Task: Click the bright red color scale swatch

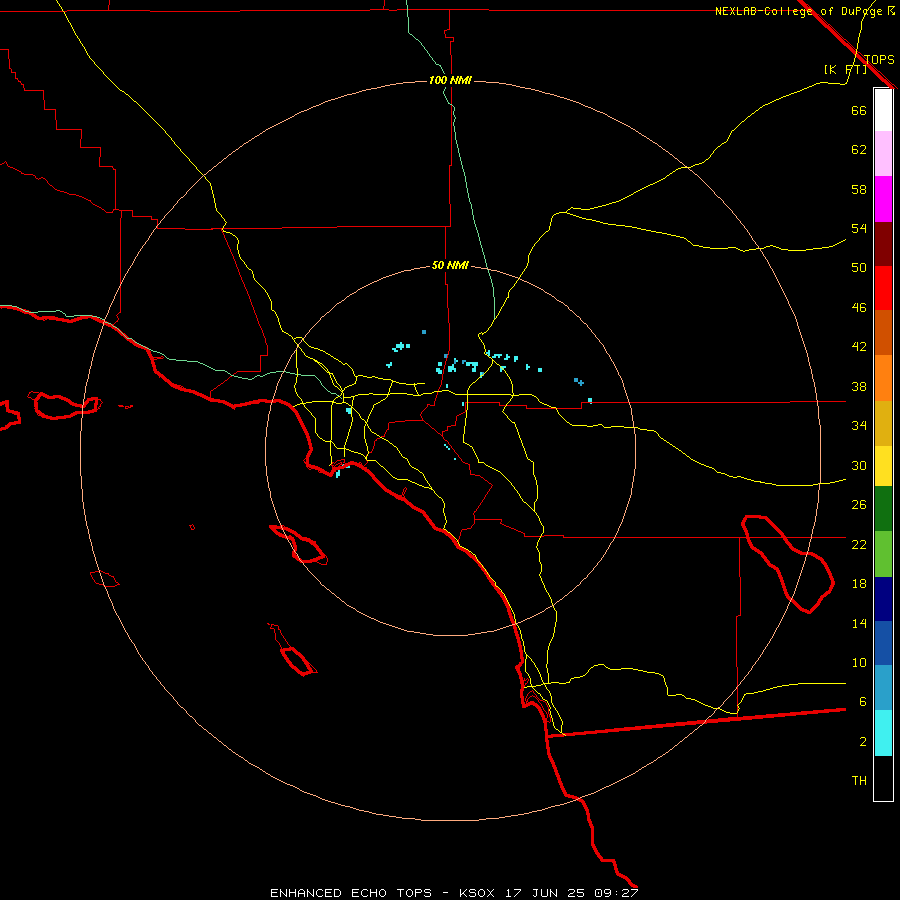Action: pyautogui.click(x=883, y=288)
